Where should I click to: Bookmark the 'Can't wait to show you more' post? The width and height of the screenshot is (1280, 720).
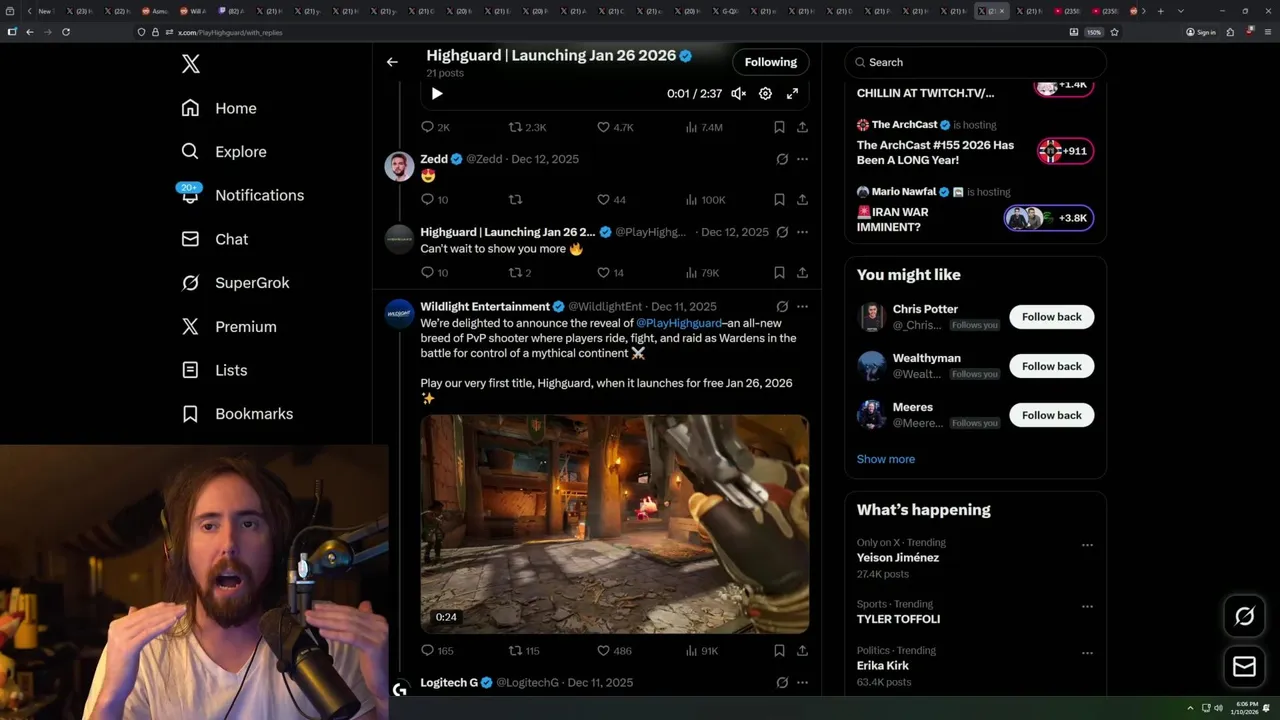click(x=779, y=272)
